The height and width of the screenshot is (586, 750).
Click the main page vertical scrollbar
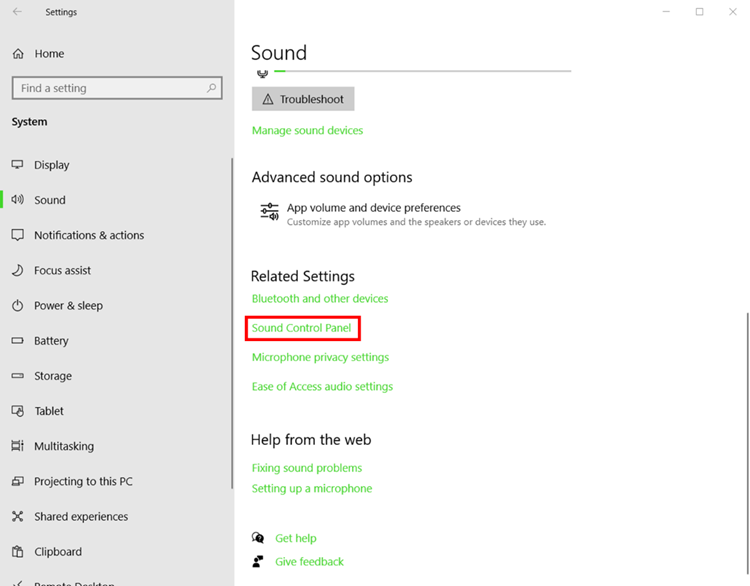tap(747, 443)
